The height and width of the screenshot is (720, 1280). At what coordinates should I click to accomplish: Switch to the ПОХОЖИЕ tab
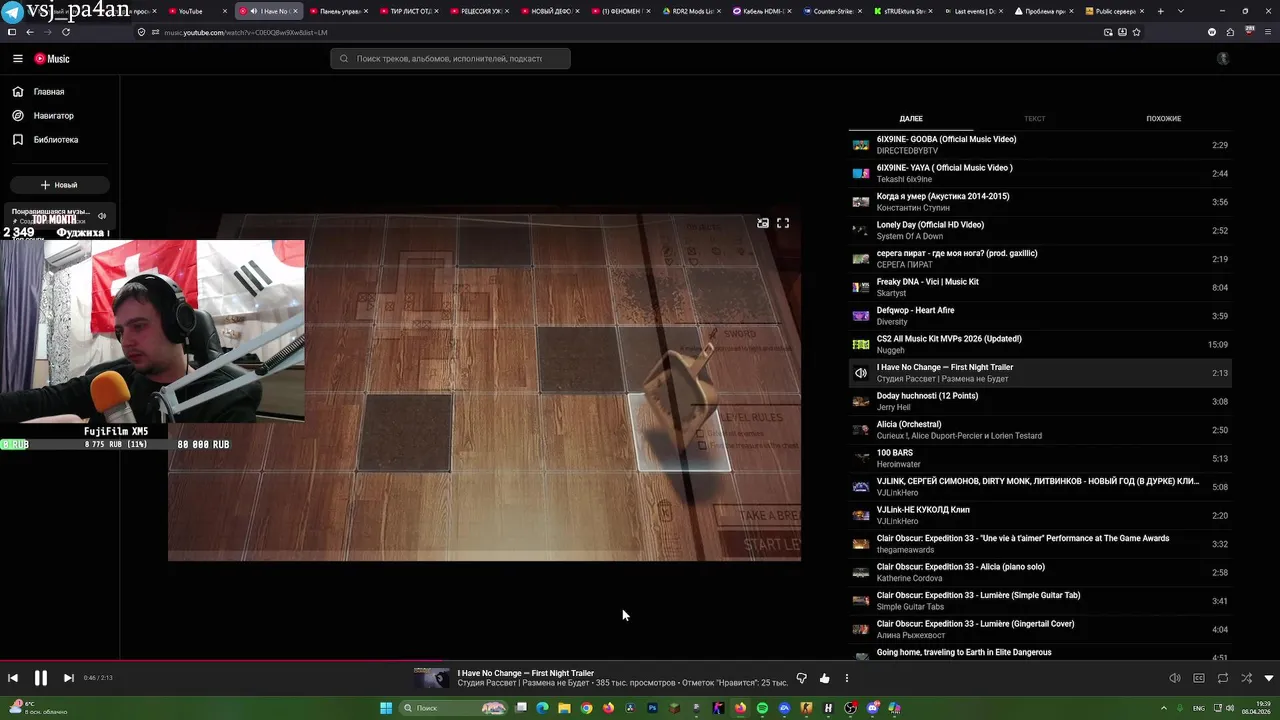pos(1163,119)
